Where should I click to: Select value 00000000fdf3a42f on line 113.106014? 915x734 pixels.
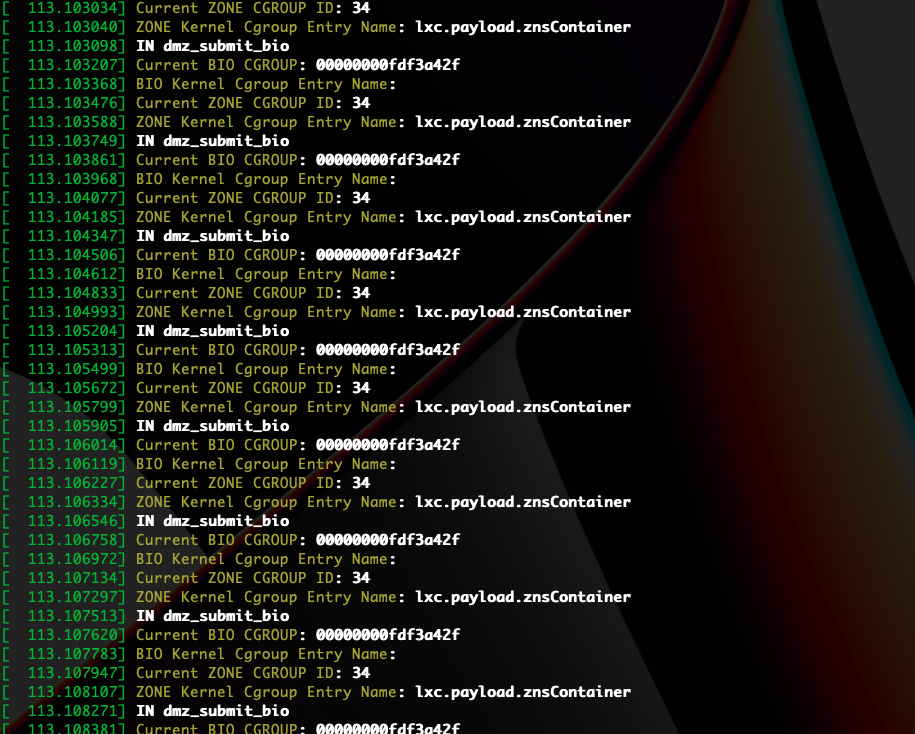[x=387, y=445]
